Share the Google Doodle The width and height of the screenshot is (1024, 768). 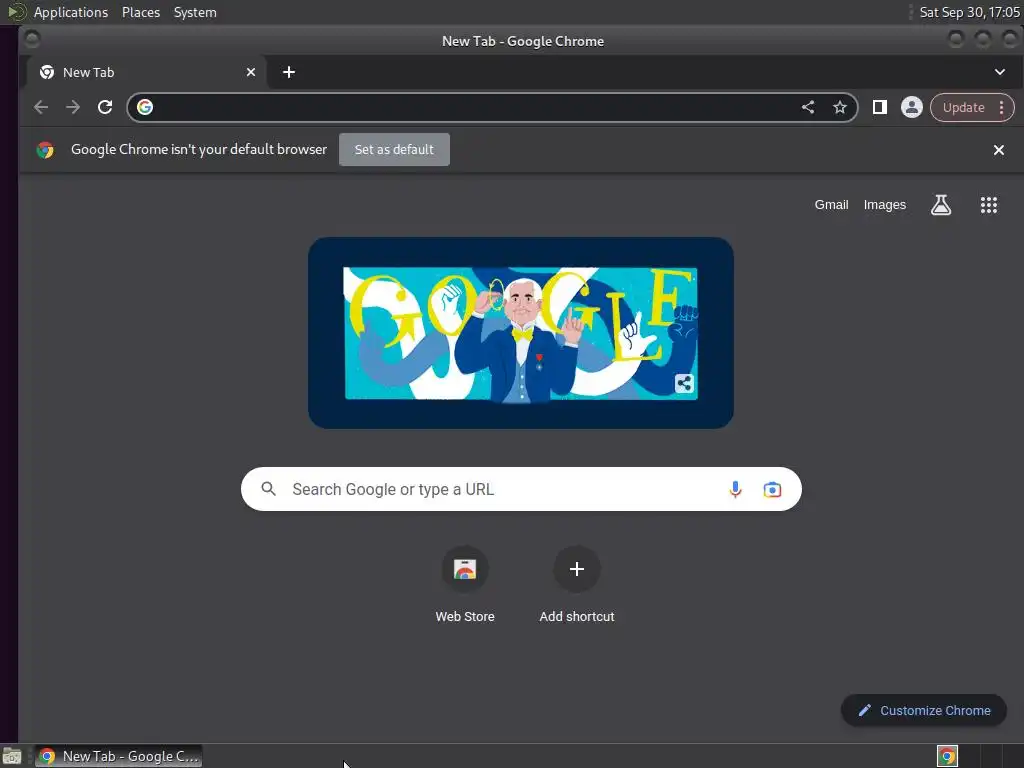pos(684,383)
